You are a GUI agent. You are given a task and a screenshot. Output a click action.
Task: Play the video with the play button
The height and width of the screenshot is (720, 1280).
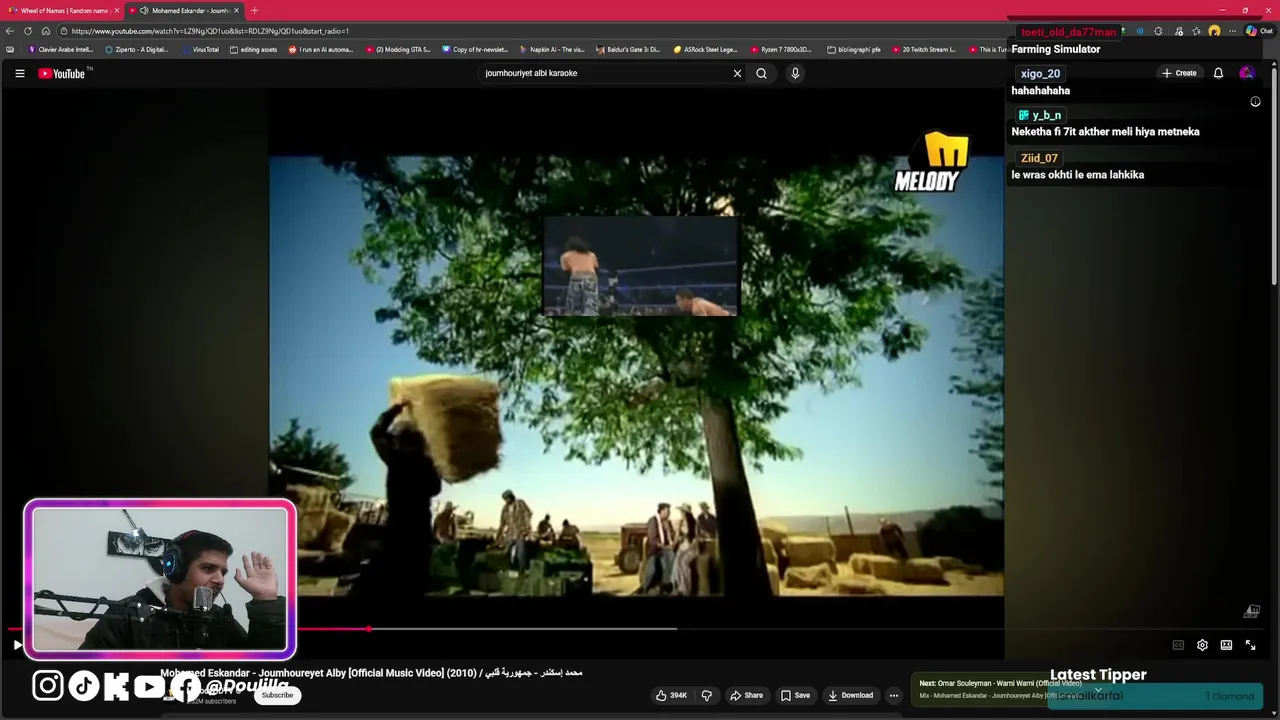tap(17, 645)
